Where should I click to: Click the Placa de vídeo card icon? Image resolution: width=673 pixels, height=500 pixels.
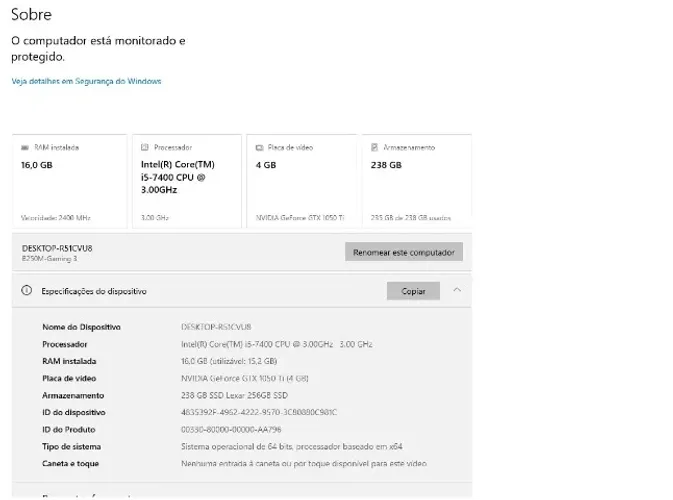259,148
